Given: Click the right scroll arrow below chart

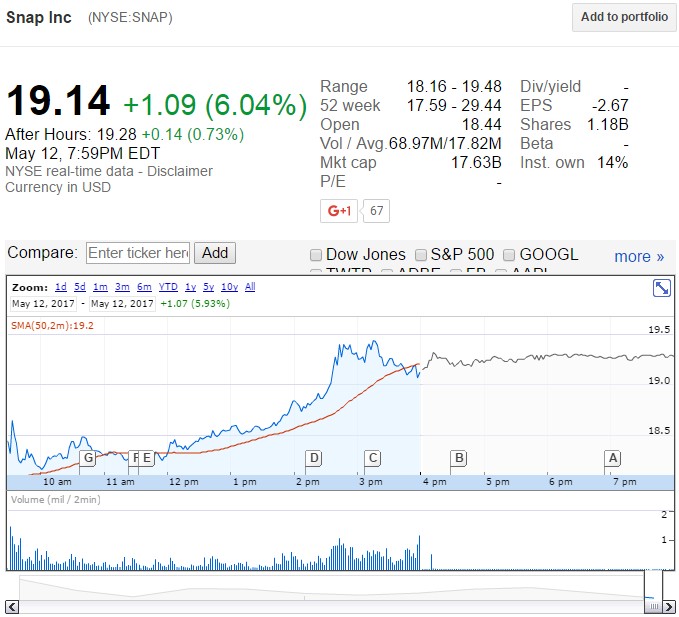Looking at the screenshot, I should click(x=669, y=606).
